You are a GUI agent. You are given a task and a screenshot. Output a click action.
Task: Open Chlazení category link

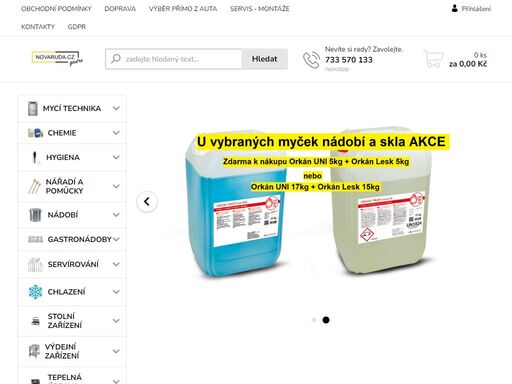coord(66,292)
